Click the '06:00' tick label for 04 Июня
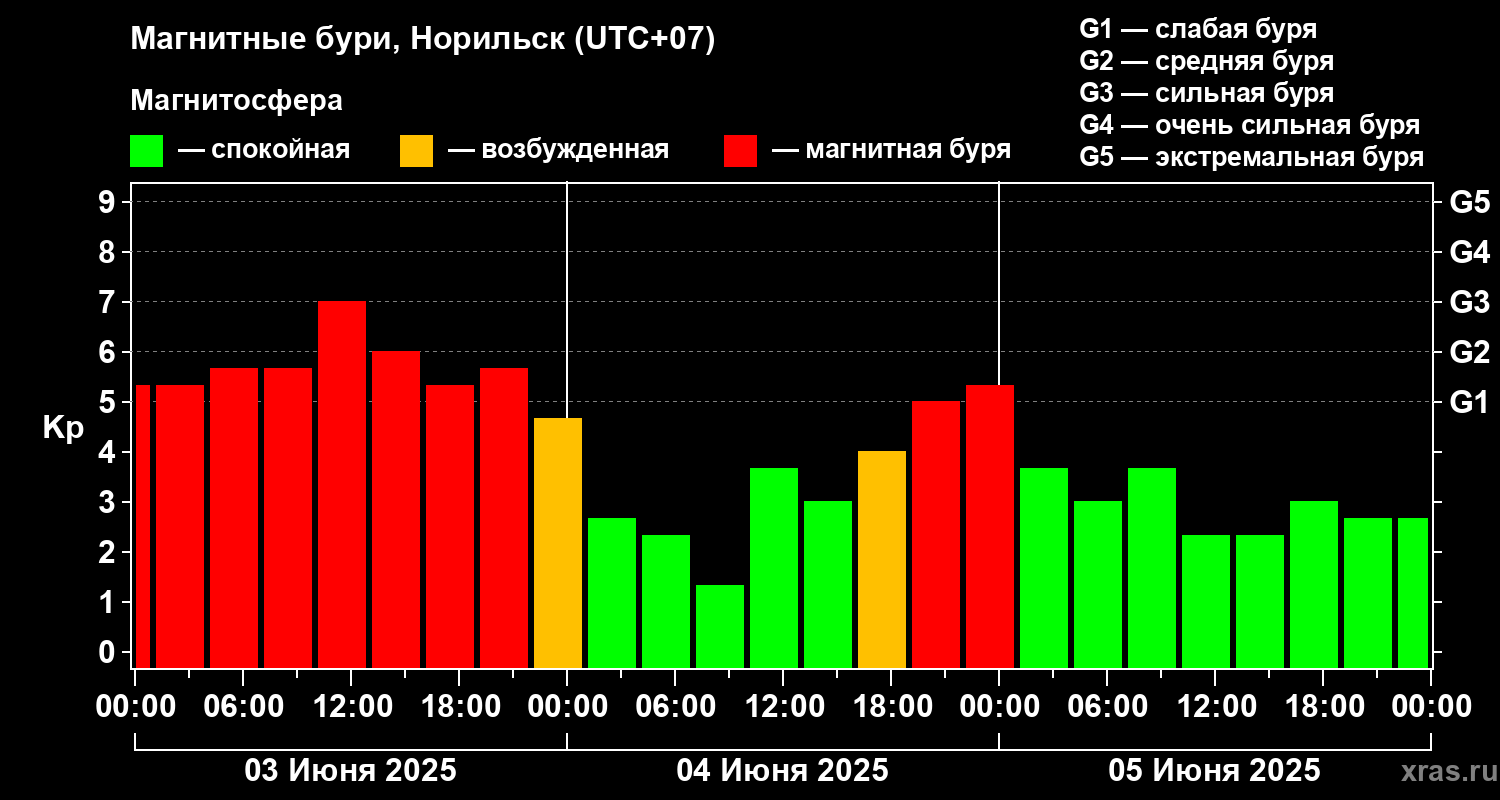 675,707
